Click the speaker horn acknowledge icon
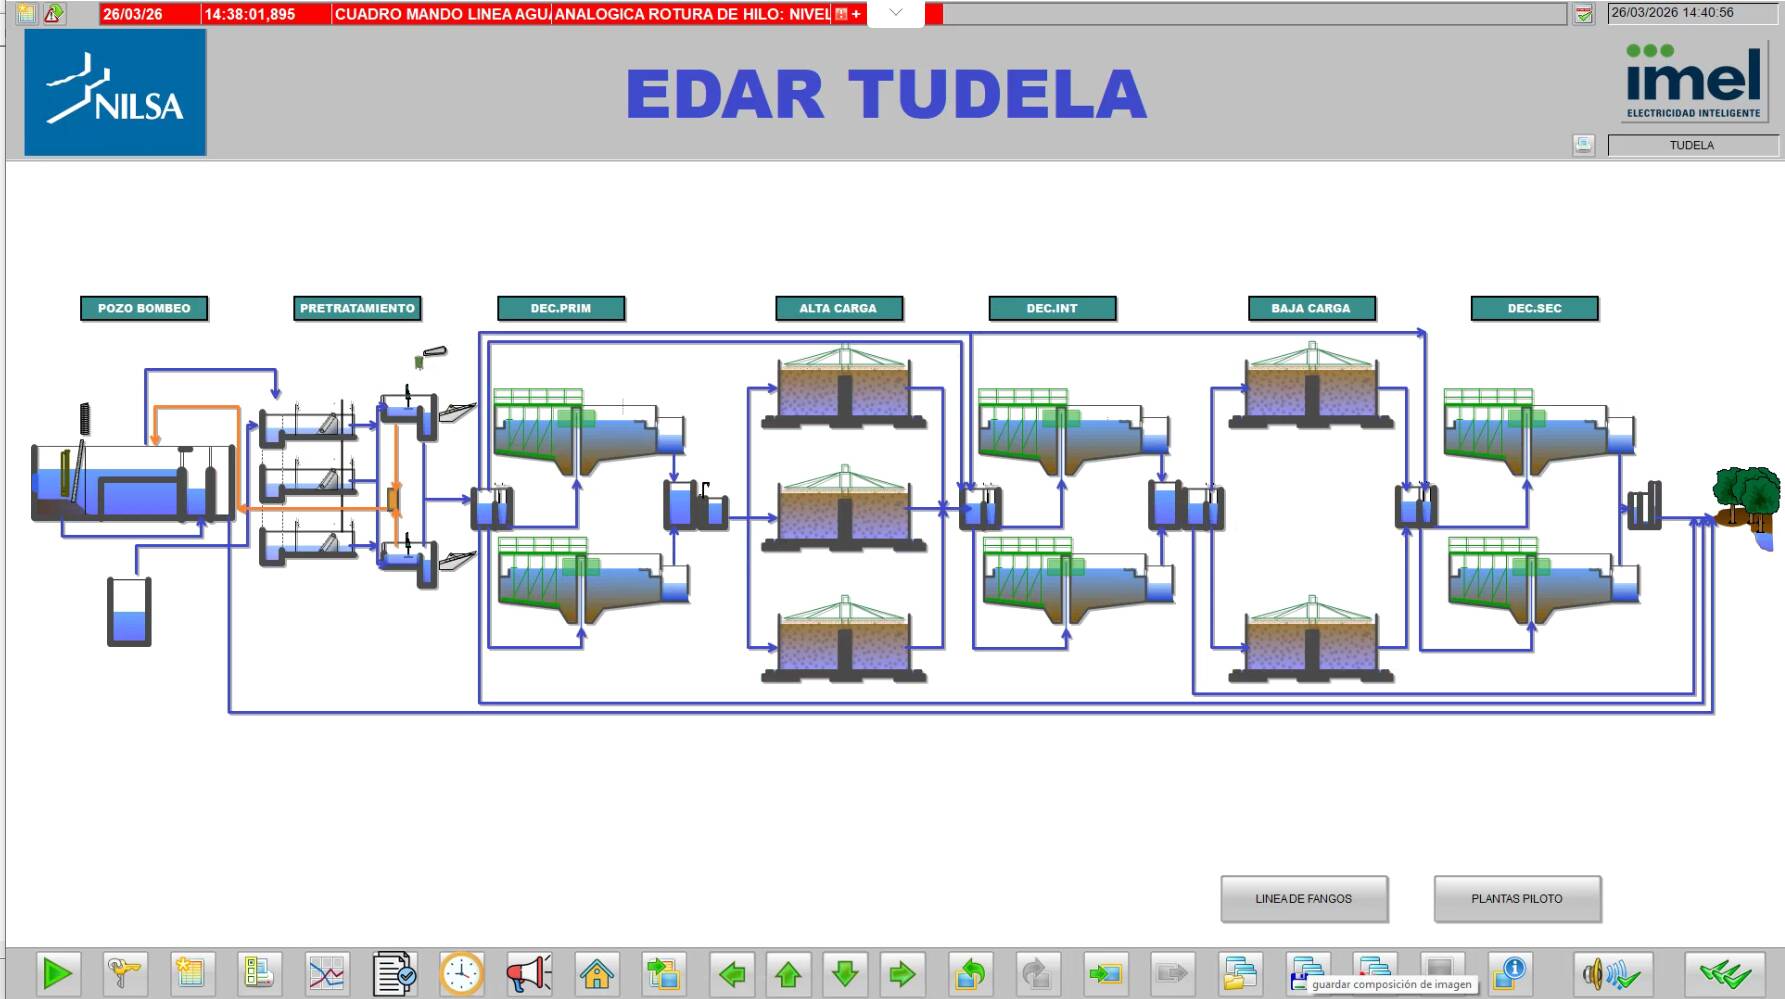 [1610, 972]
